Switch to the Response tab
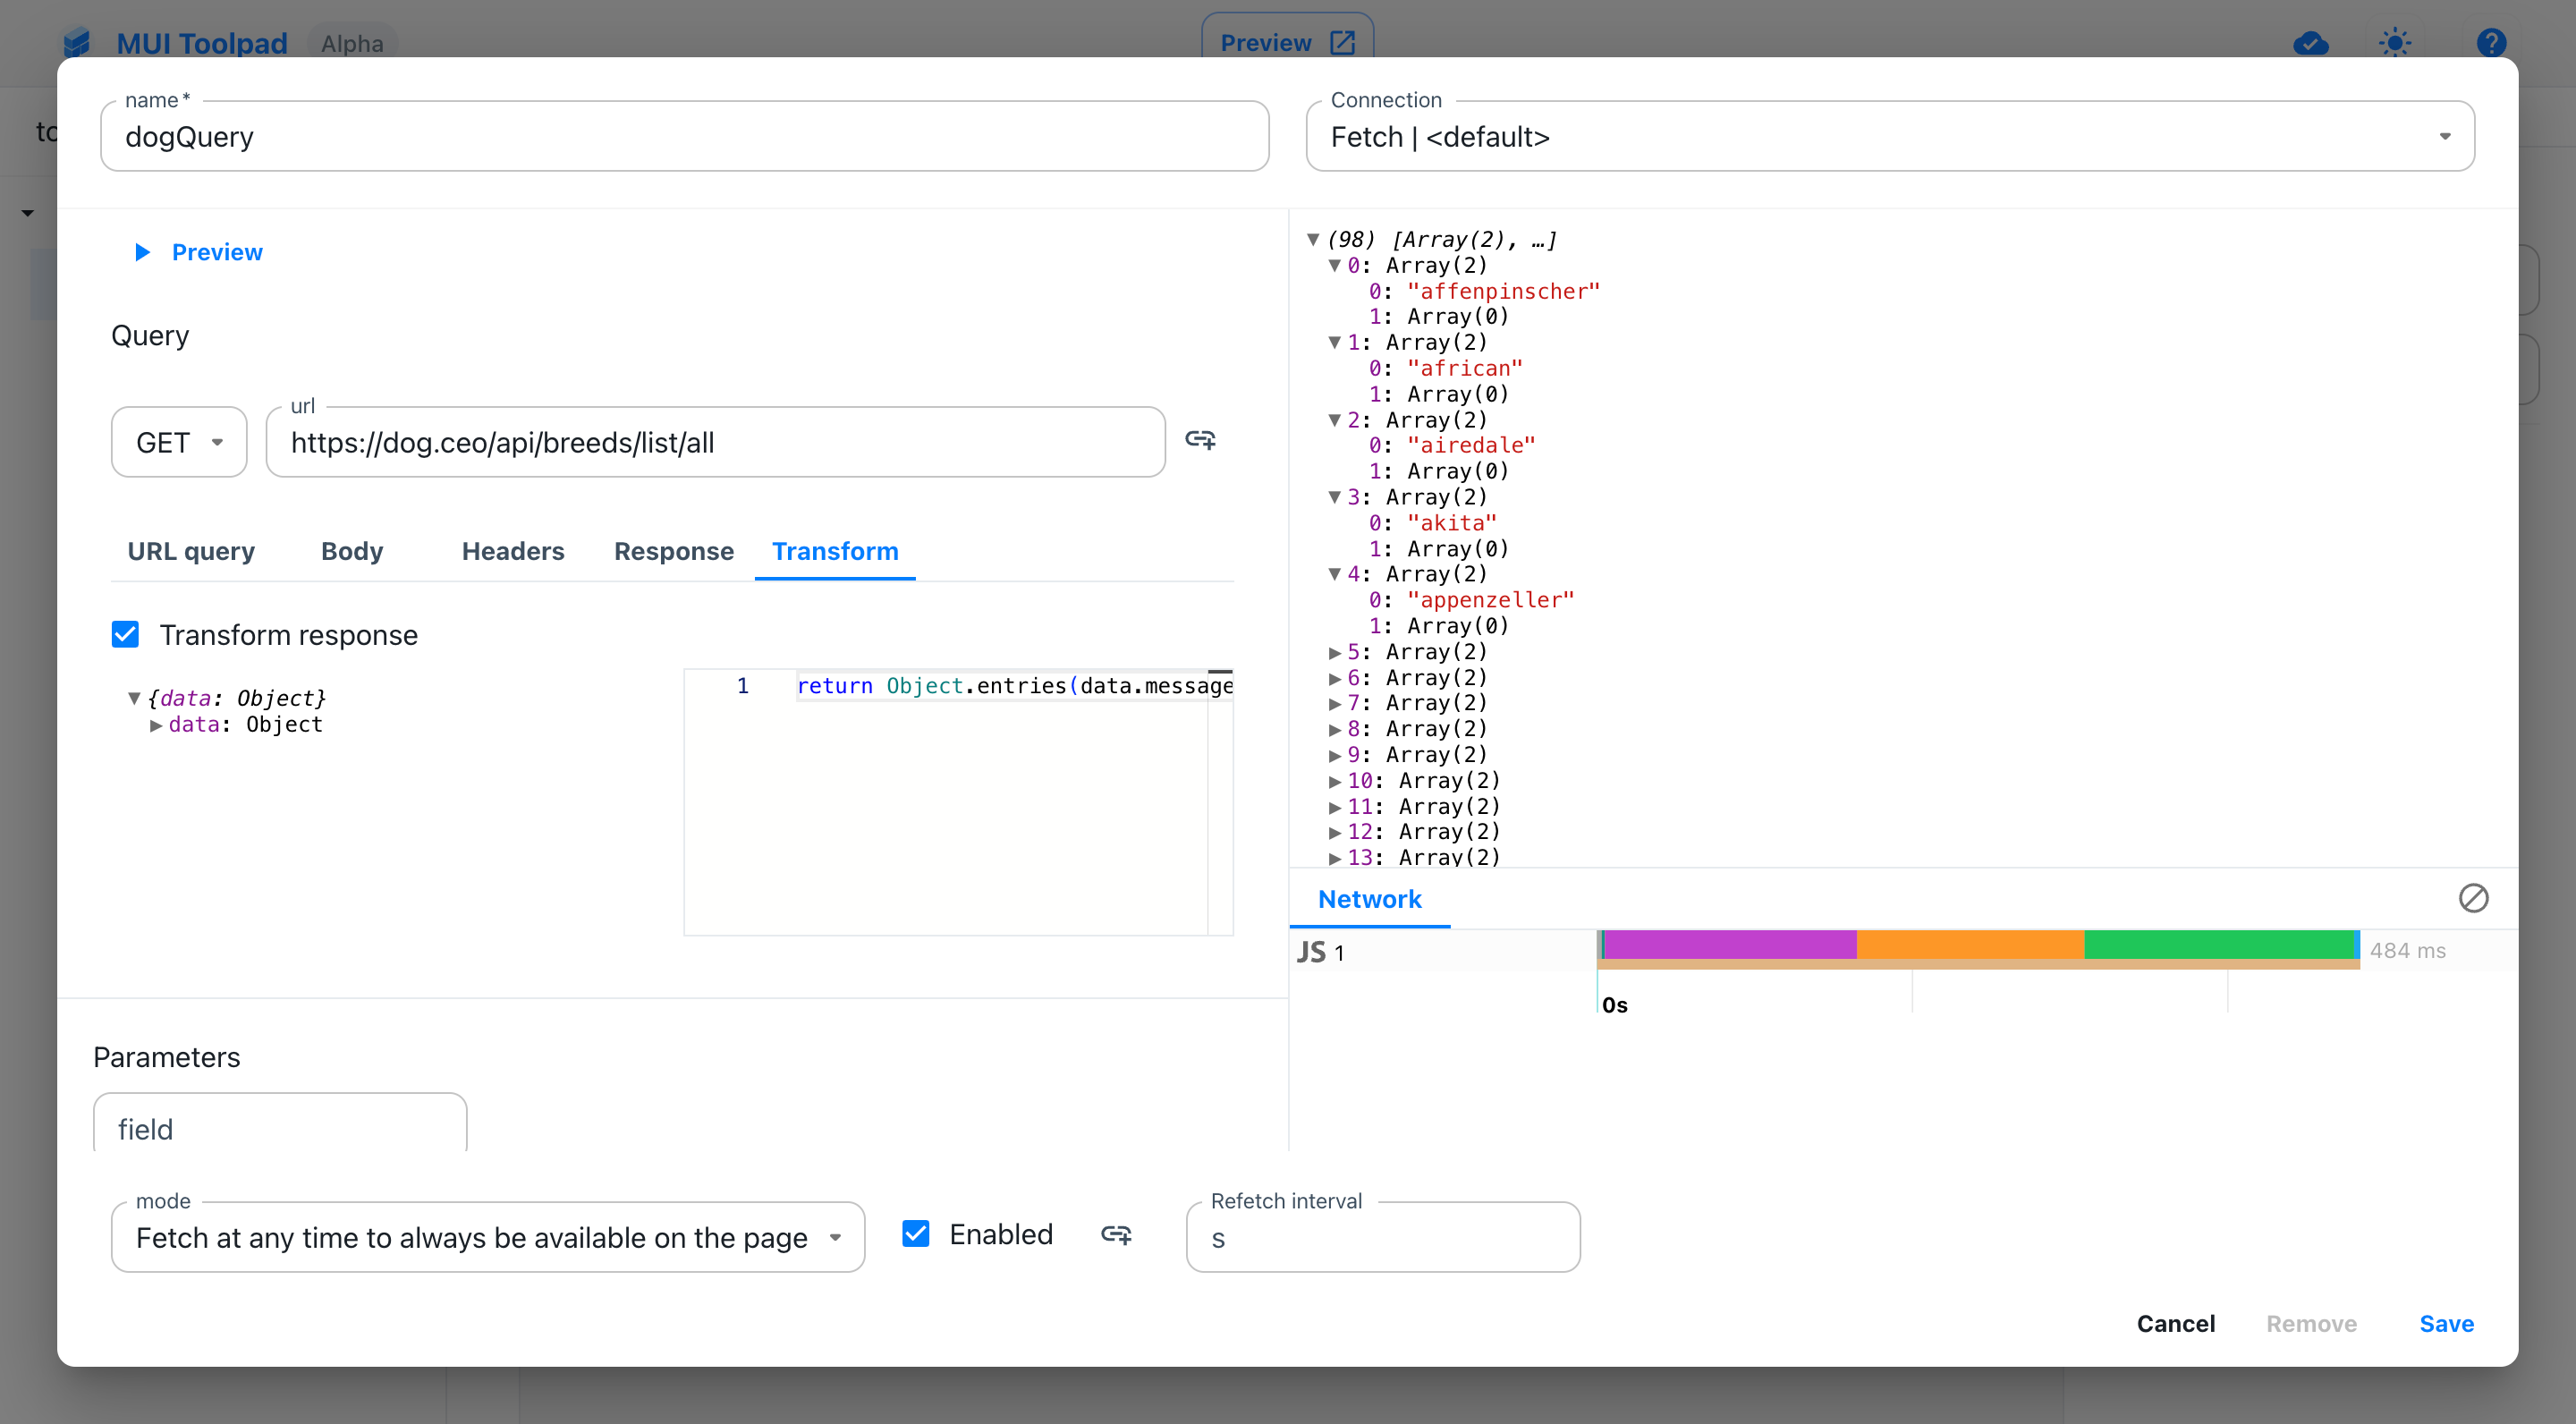This screenshot has width=2576, height=1424. 675,551
